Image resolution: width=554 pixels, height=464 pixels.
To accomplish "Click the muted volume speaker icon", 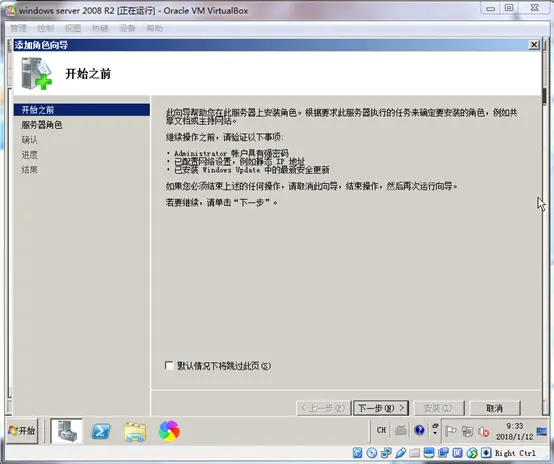I will click(x=483, y=431).
